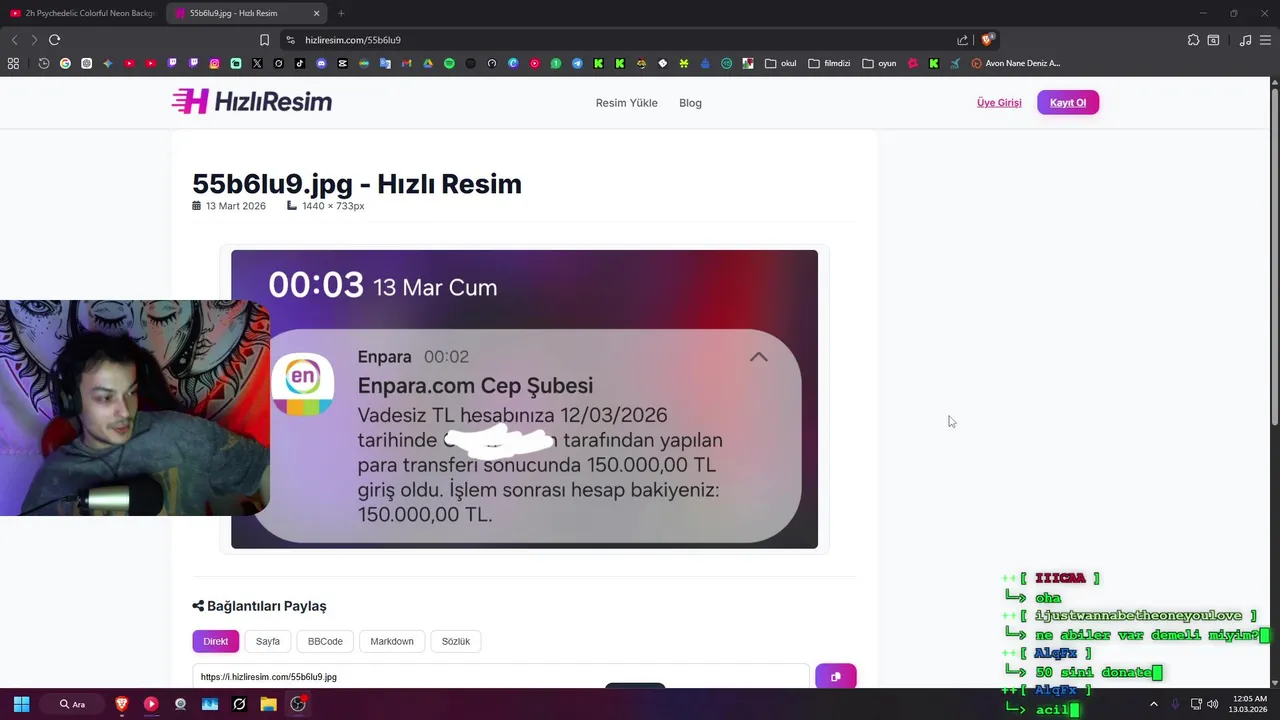Go back with the browser back arrow
Image resolution: width=1280 pixels, height=720 pixels.
tap(14, 40)
